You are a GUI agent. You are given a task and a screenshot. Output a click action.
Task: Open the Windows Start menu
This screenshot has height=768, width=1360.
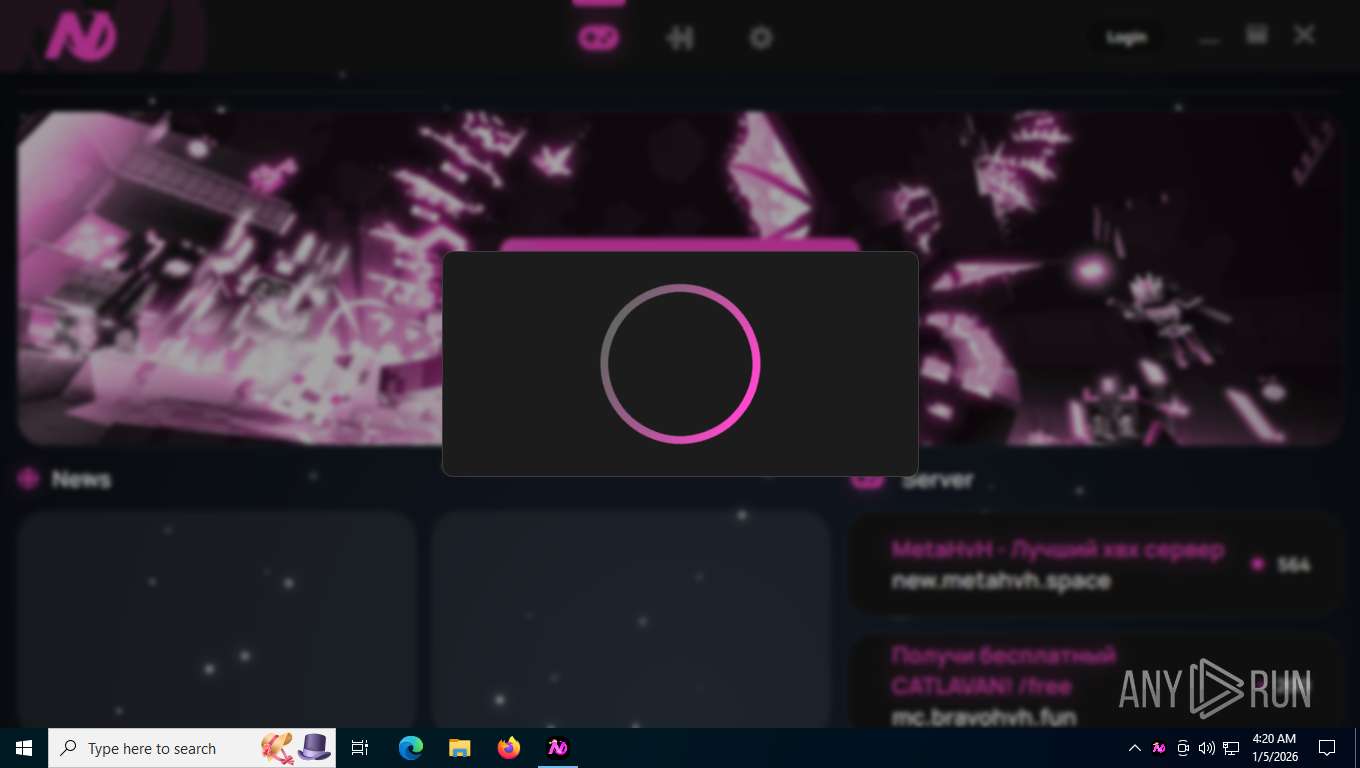click(24, 748)
